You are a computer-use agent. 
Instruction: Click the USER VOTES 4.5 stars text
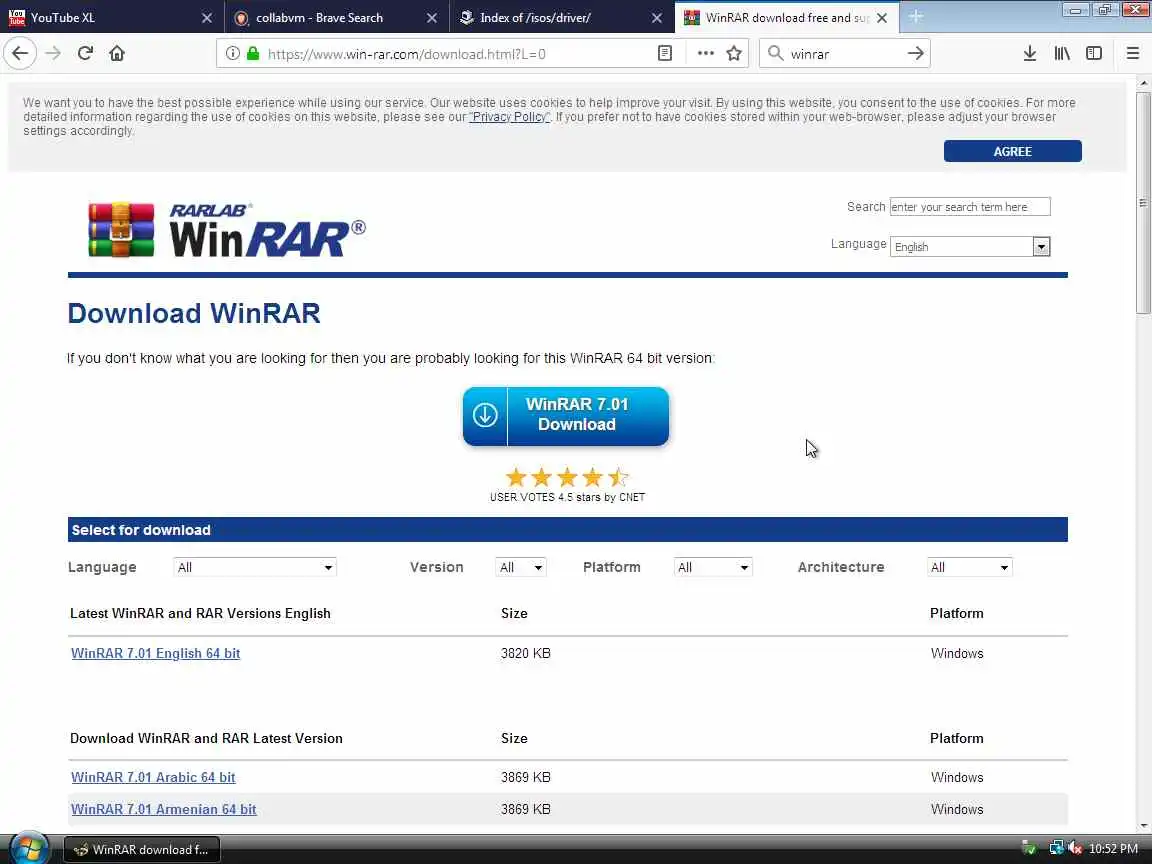(x=567, y=497)
